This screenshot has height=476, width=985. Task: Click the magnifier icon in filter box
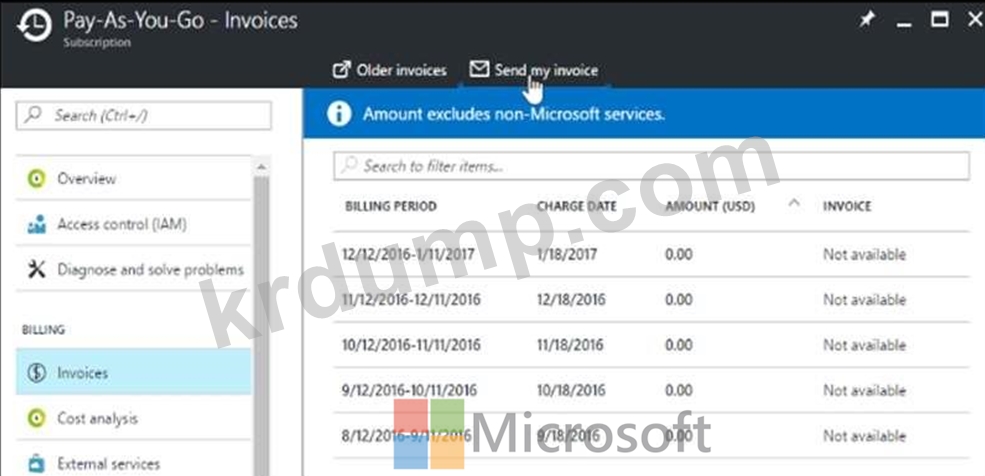349,165
